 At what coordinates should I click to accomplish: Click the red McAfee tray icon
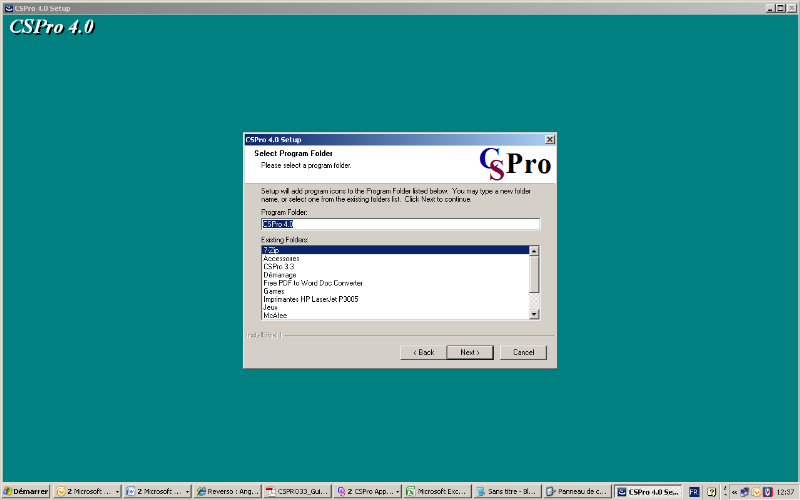point(767,492)
